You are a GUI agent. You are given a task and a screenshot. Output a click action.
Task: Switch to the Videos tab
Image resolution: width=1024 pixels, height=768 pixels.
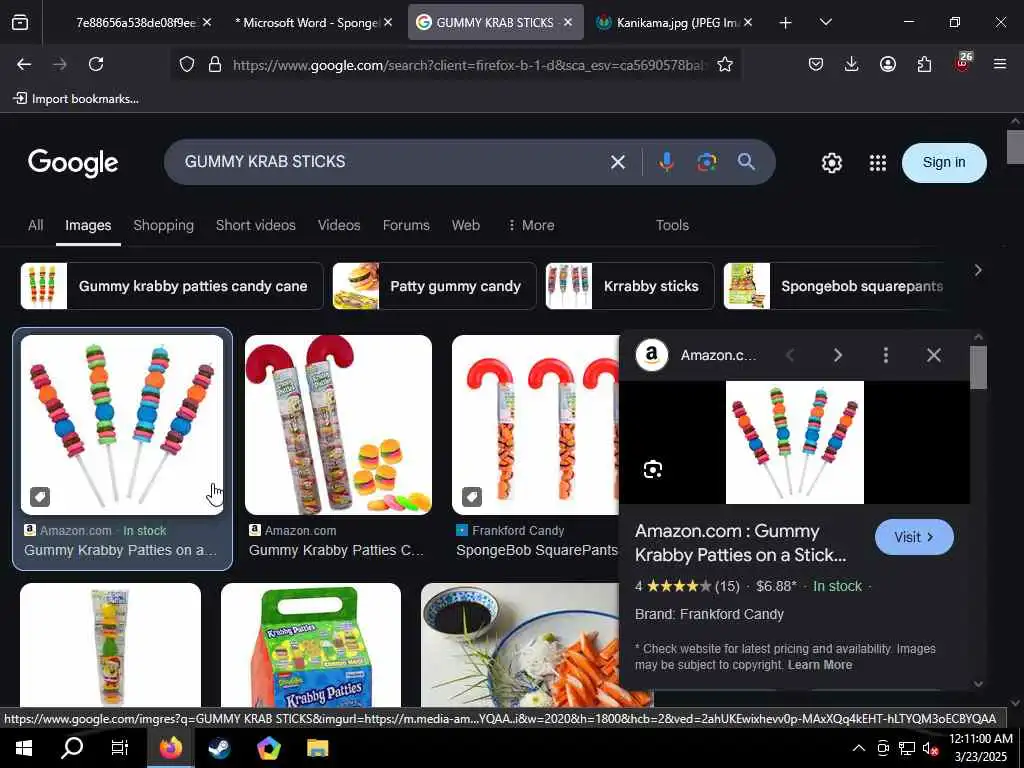339,225
